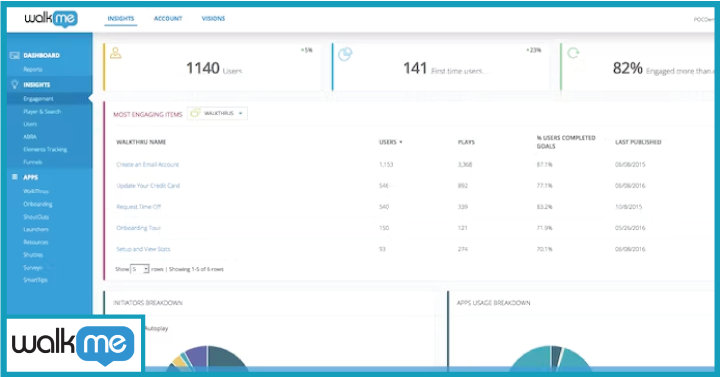The width and height of the screenshot is (720, 377).
Task: Click the Apps Usage Breakdown pie chart
Action: pyautogui.click(x=550, y=358)
